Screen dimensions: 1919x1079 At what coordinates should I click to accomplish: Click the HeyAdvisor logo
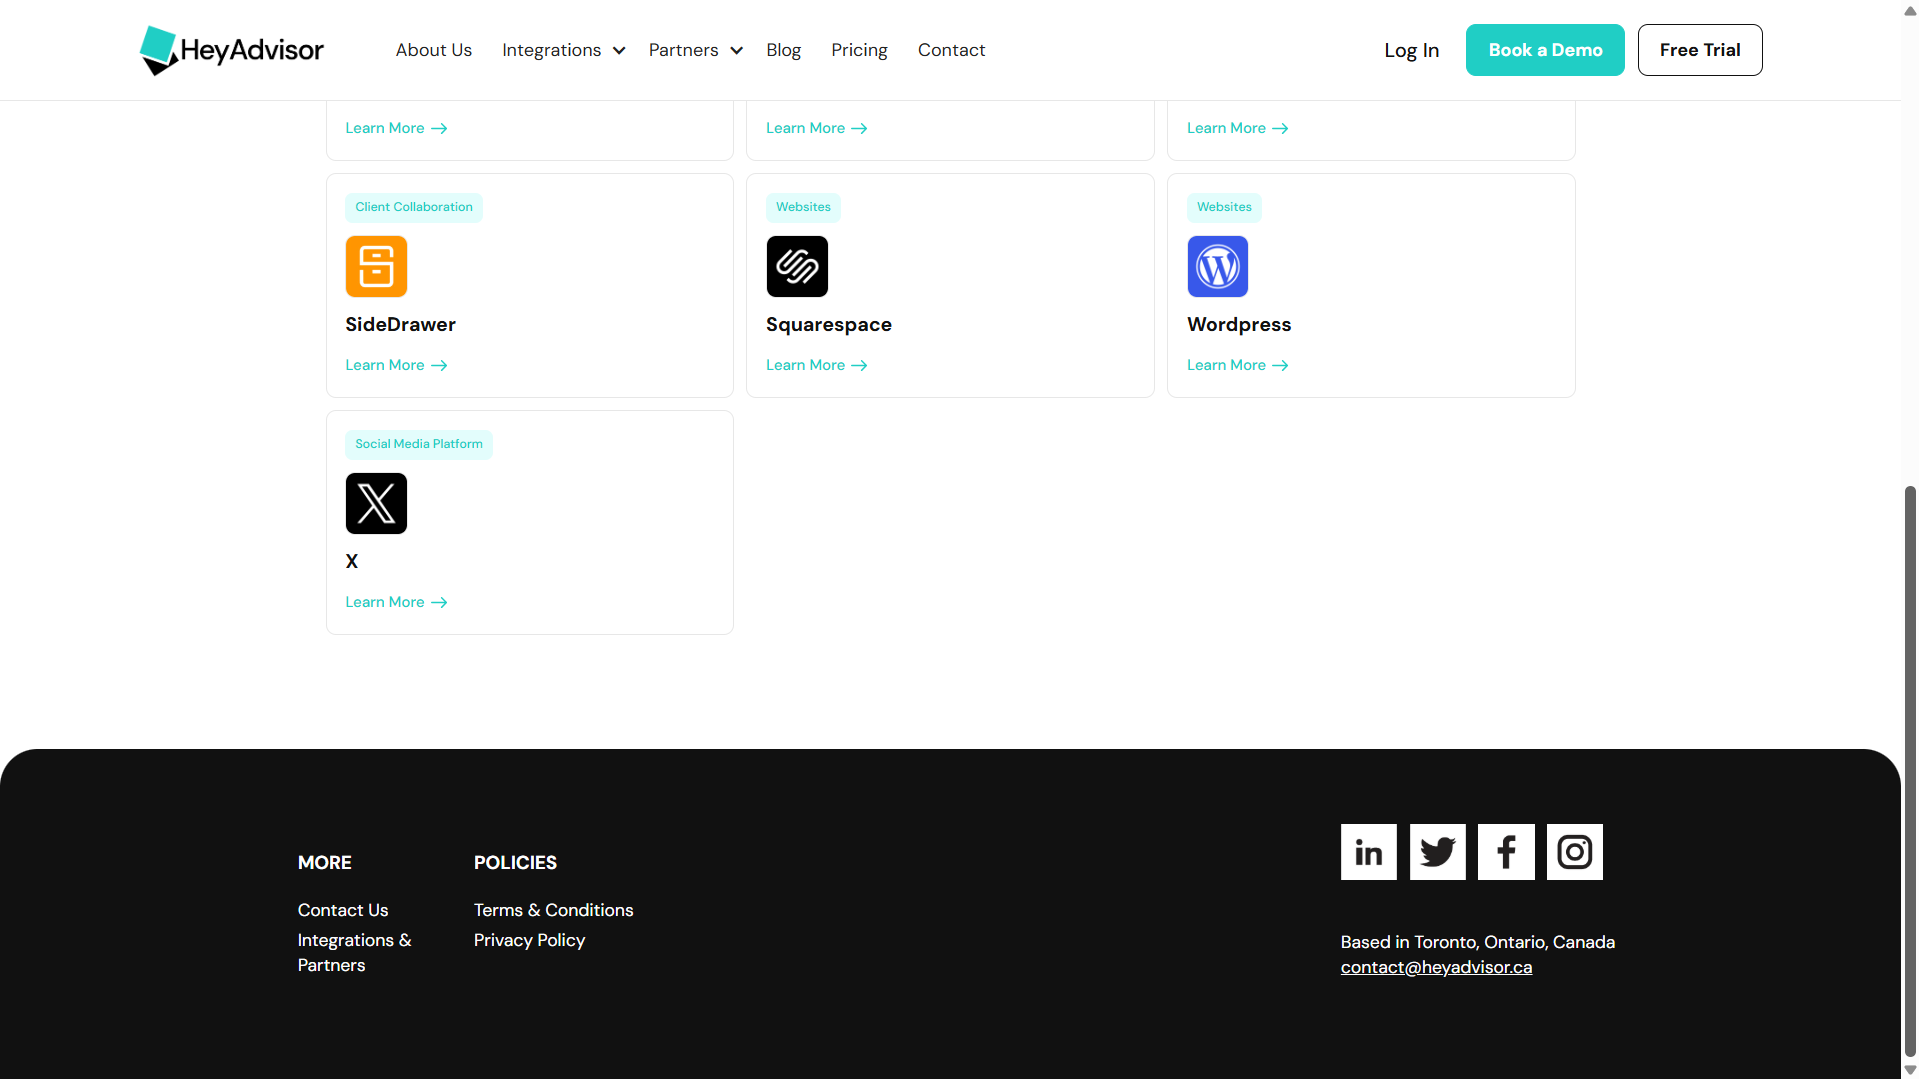tap(231, 50)
